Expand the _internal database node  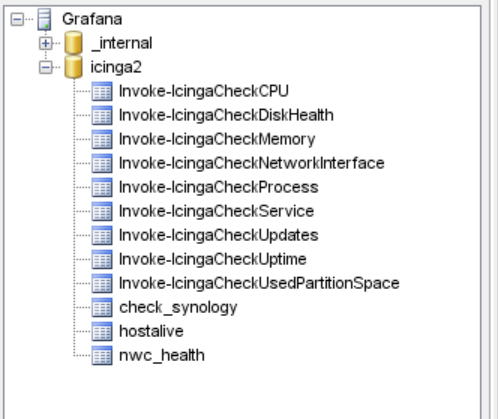point(46,43)
